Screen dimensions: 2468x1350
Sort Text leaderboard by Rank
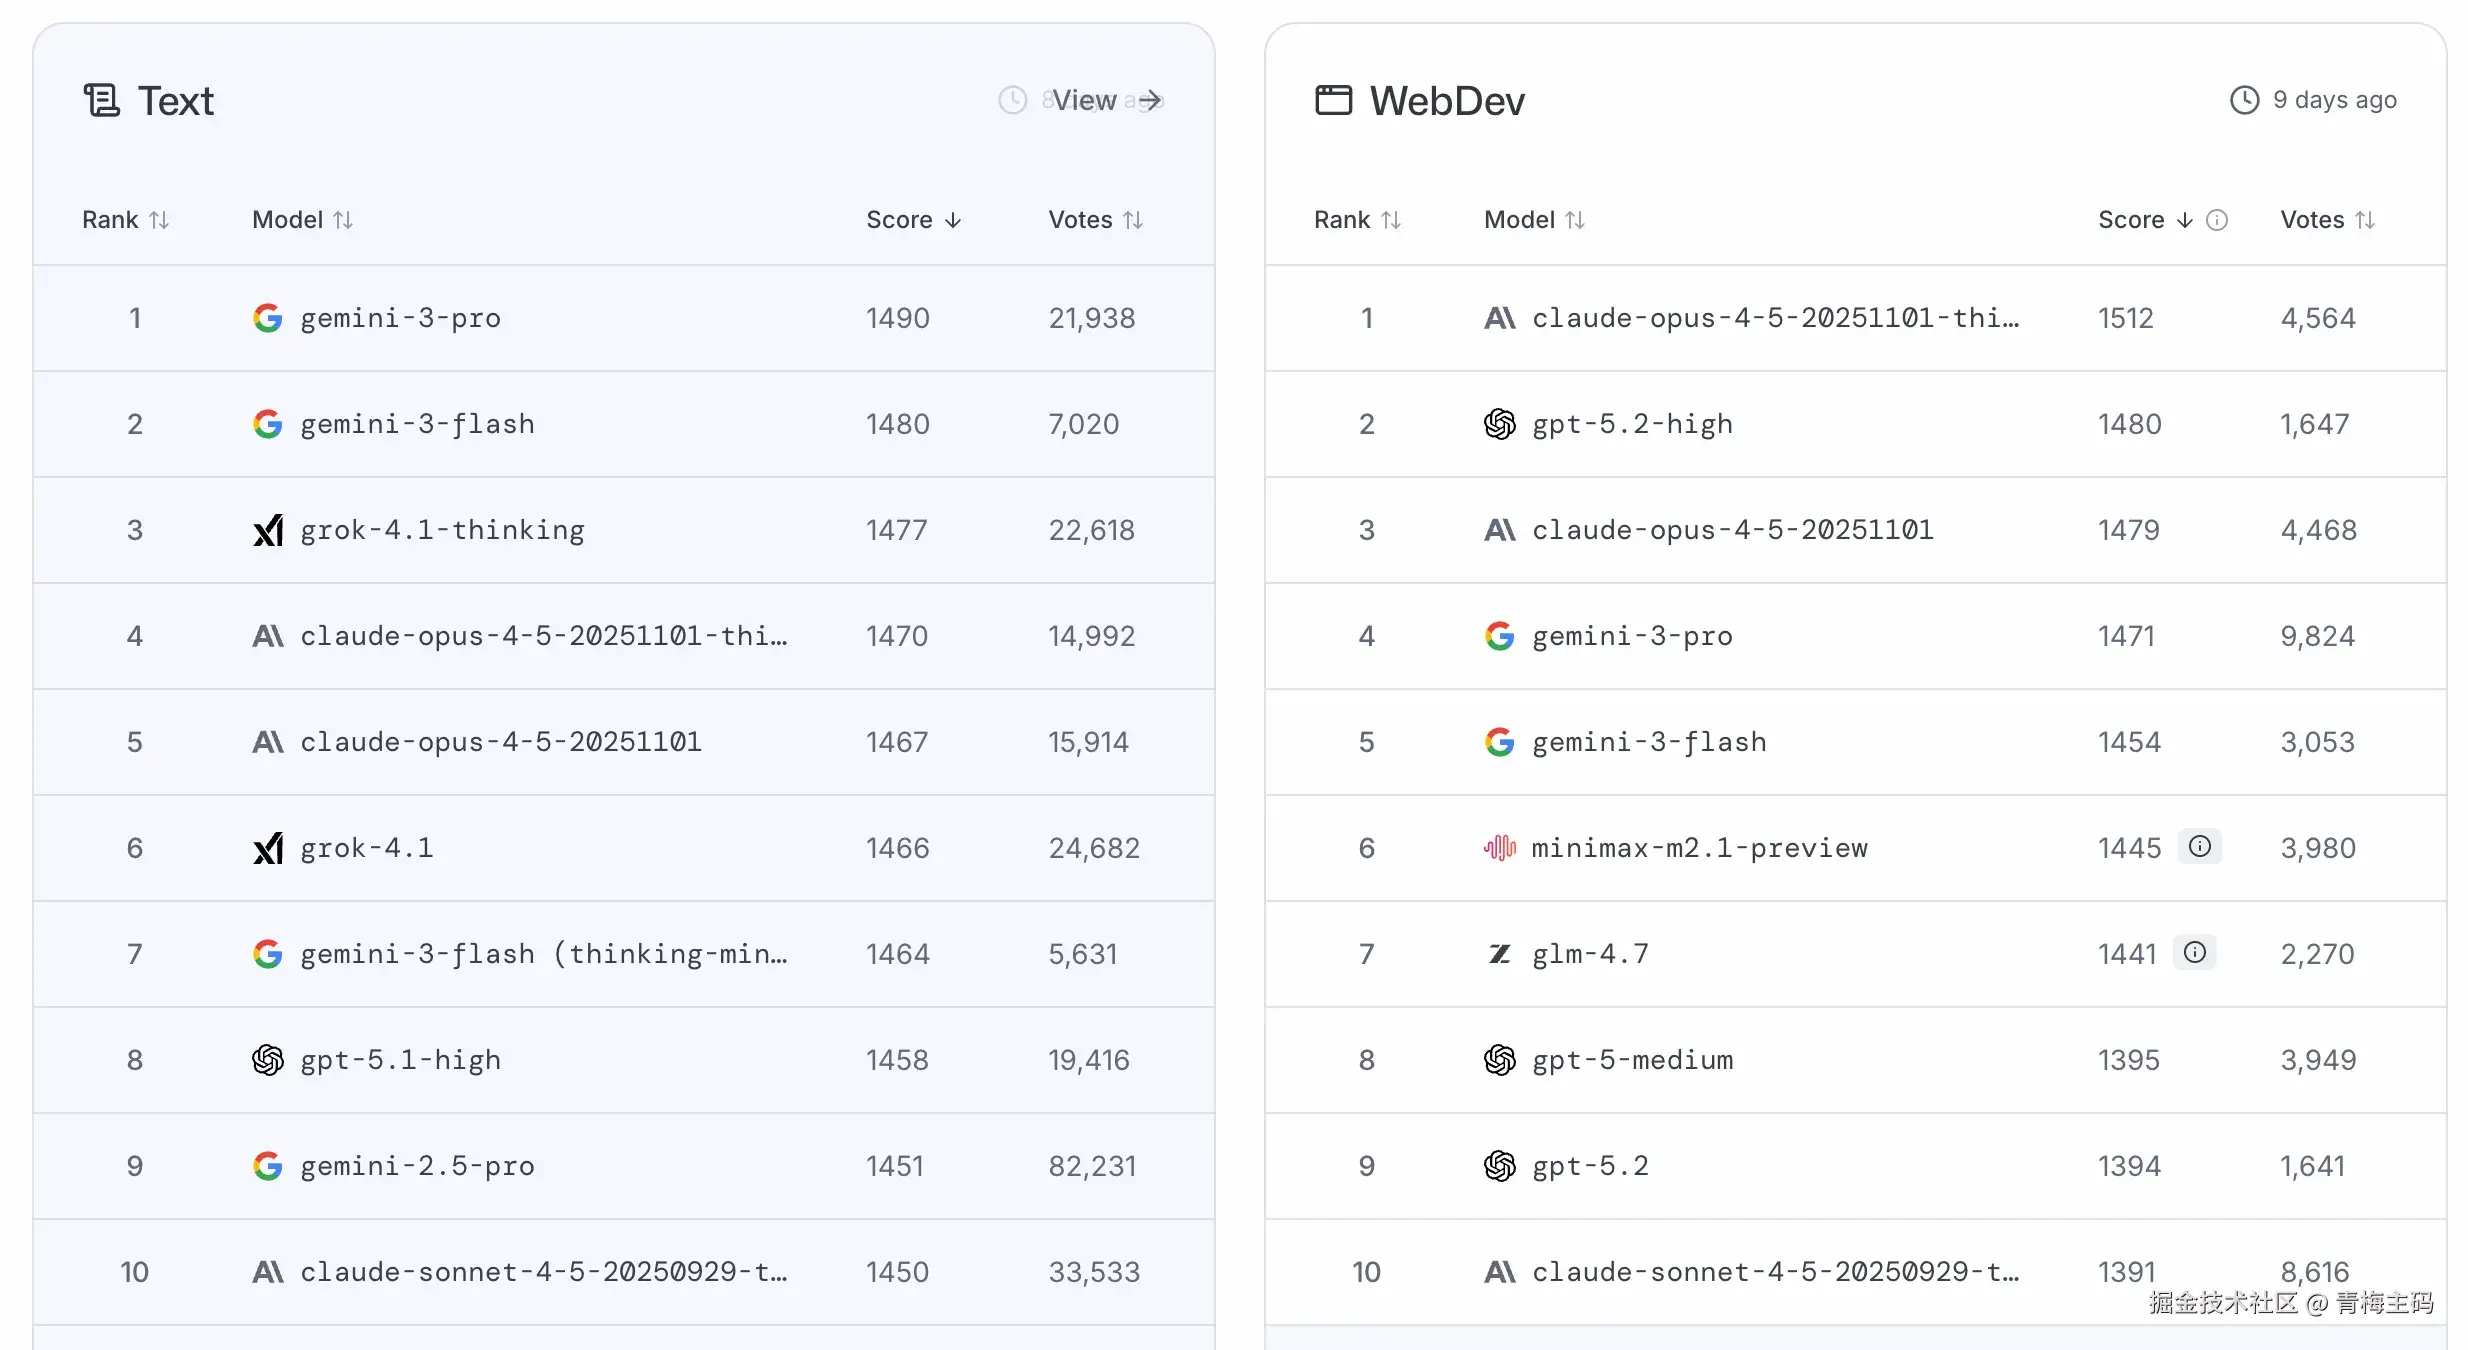126,220
